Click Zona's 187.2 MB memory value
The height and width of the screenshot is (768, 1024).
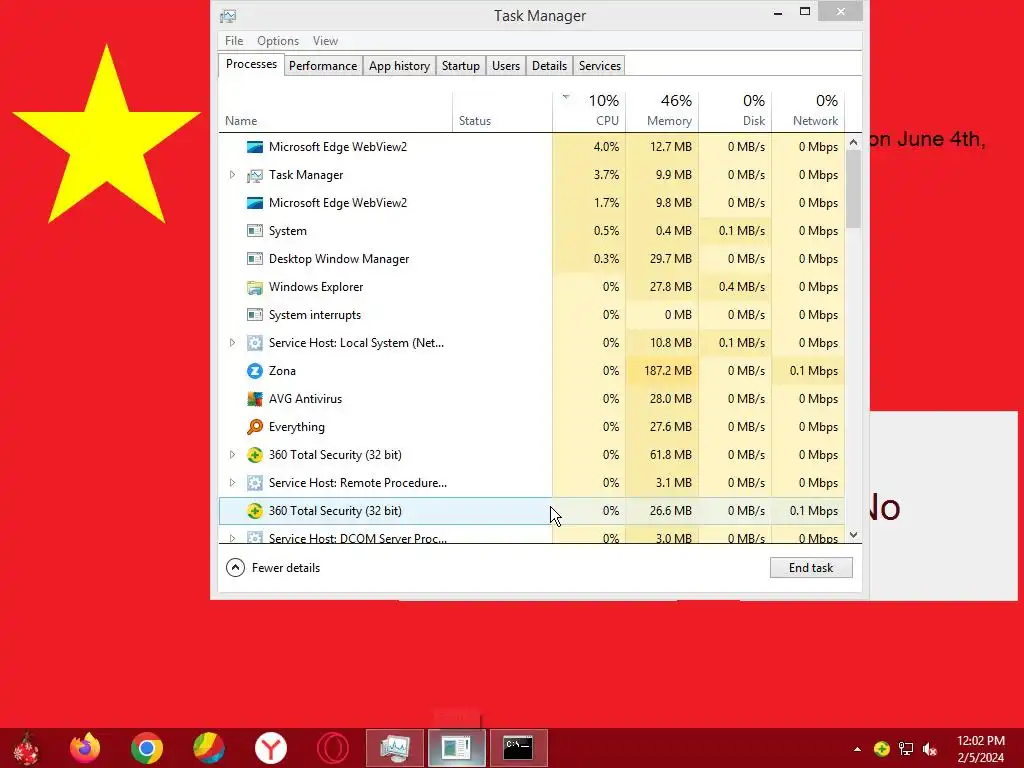tap(667, 371)
